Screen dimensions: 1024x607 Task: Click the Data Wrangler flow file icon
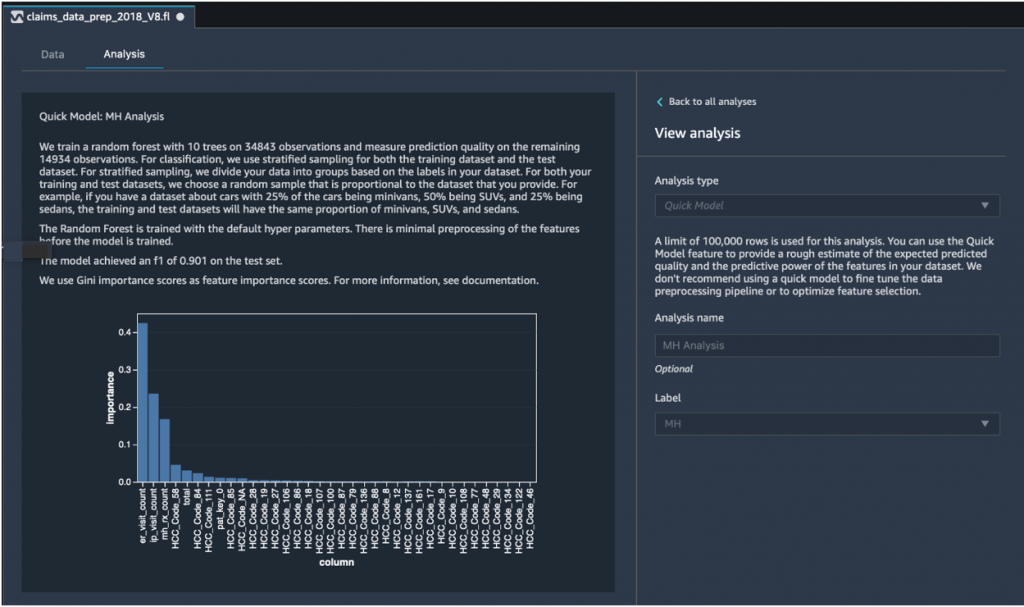click(16, 17)
